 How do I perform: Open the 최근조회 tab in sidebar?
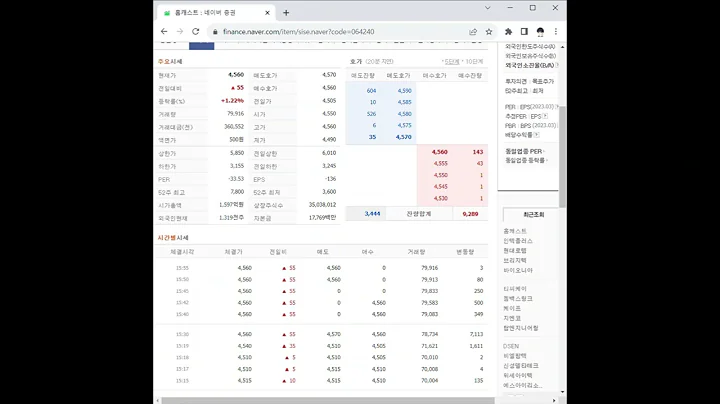[534, 214]
